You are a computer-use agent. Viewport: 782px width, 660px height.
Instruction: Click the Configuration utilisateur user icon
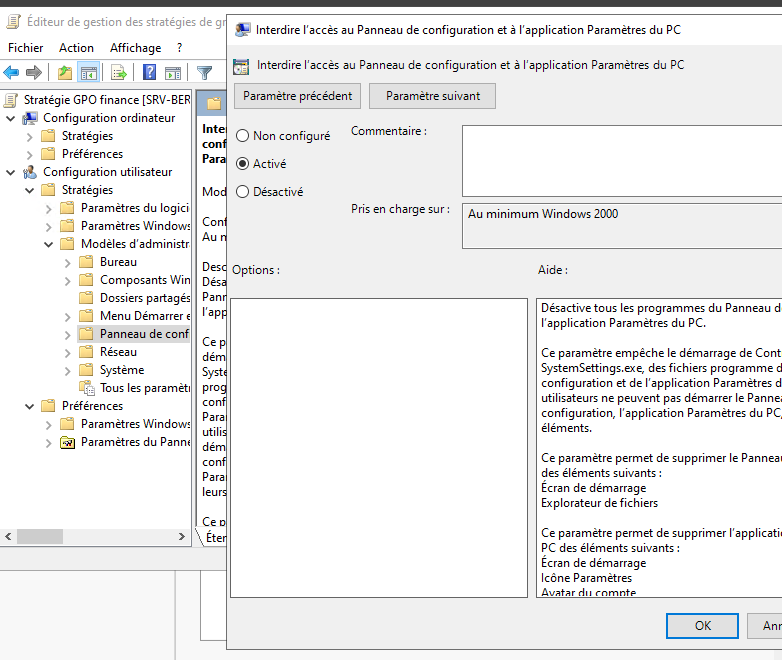coord(30,172)
